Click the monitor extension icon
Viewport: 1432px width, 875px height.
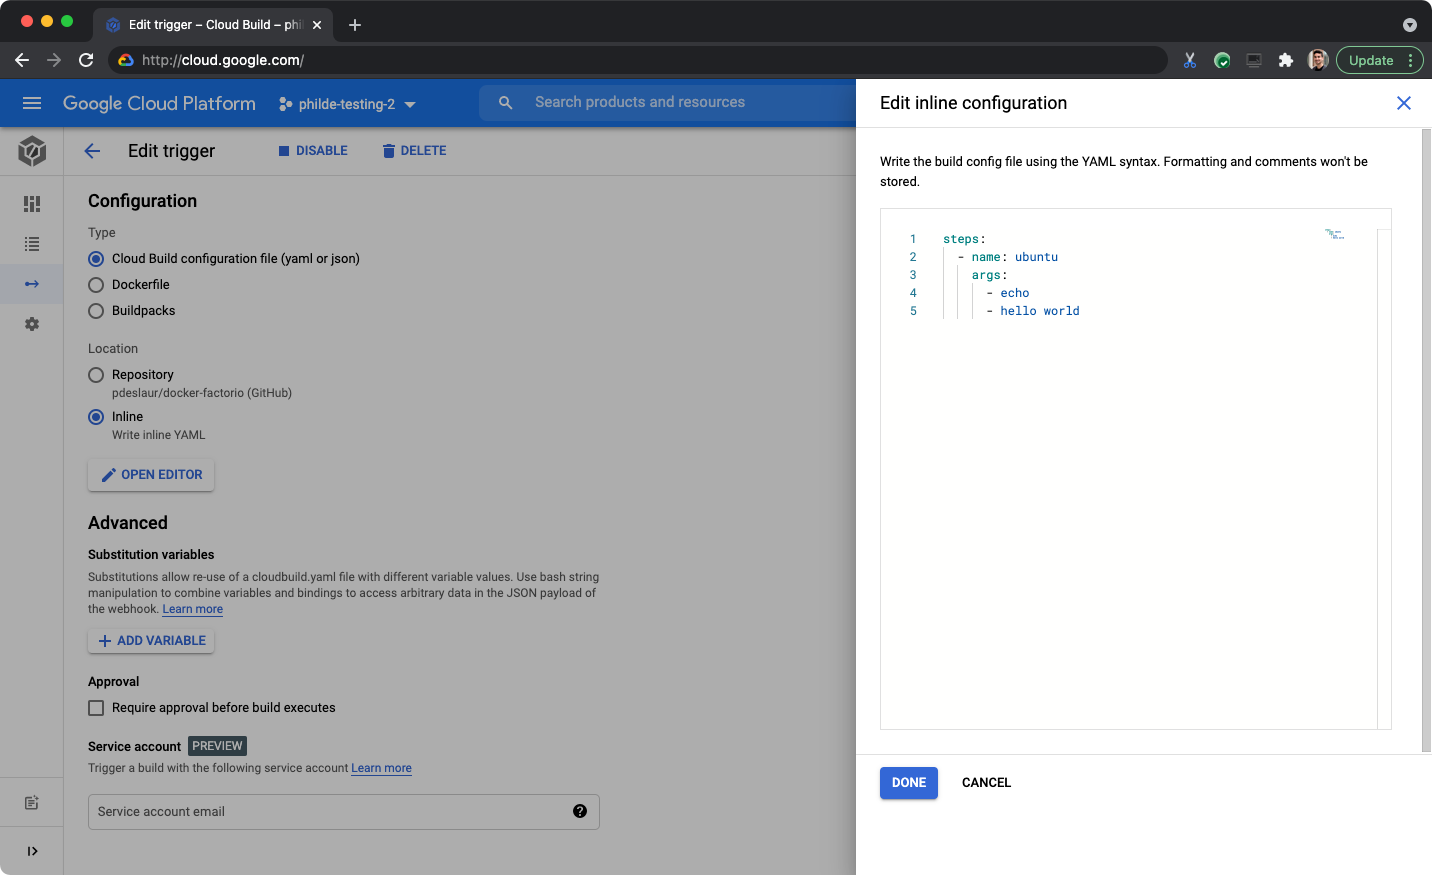pos(1254,60)
